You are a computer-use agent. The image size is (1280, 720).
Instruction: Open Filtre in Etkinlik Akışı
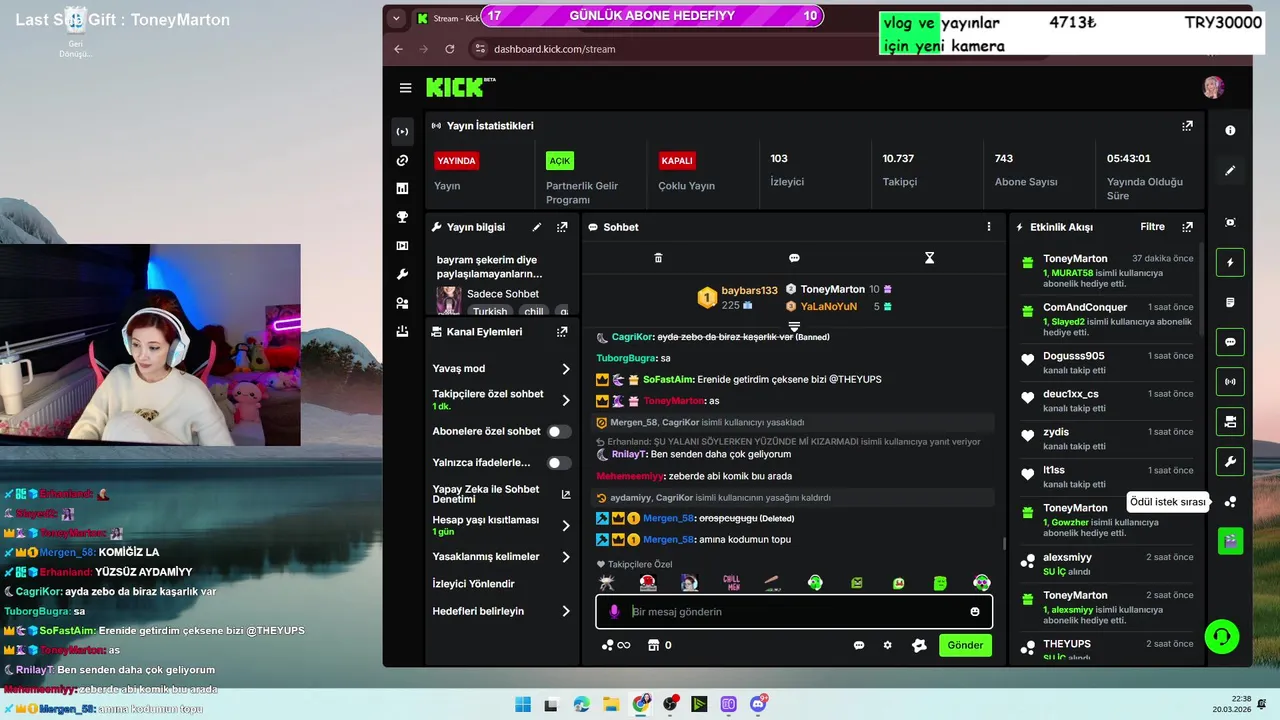[x=1153, y=227]
